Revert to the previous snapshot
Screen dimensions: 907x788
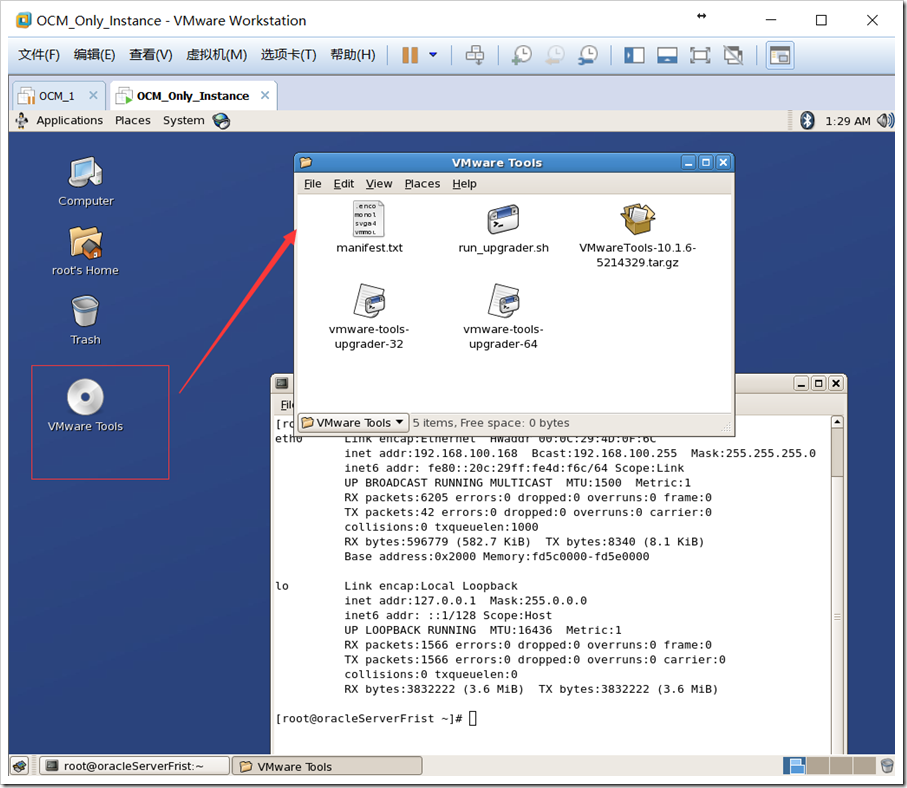555,56
